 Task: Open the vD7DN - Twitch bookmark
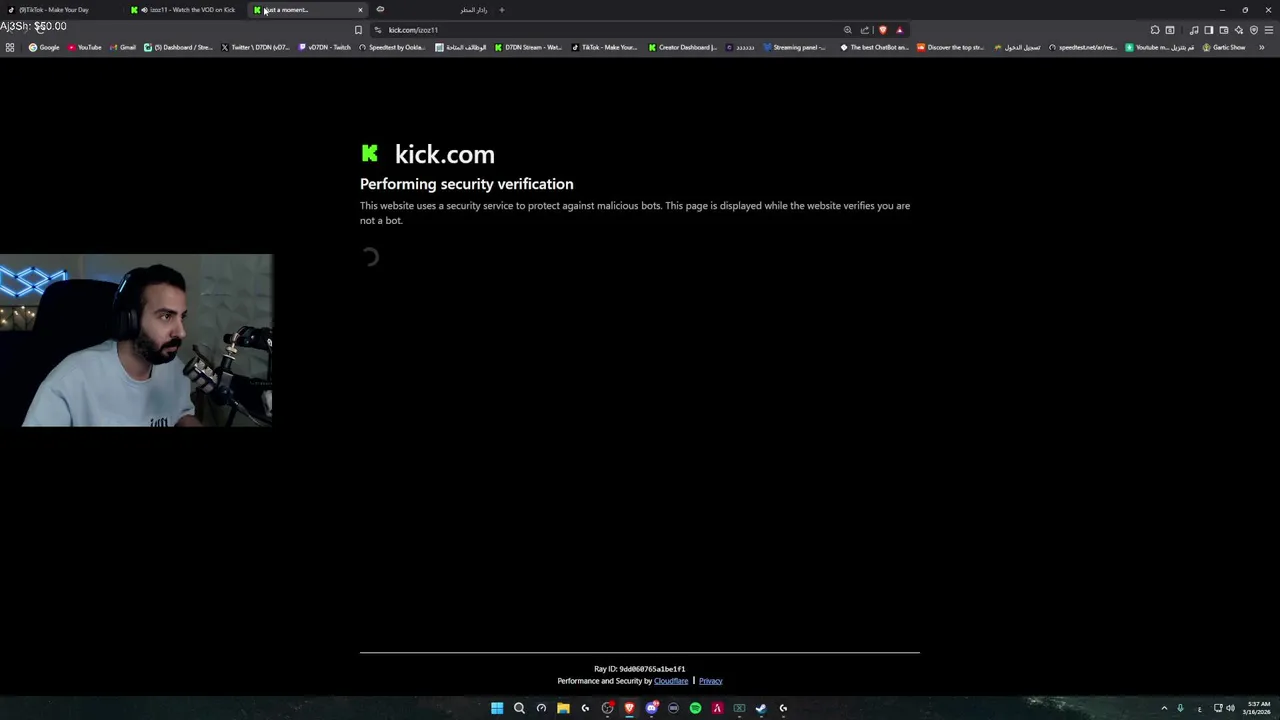[x=325, y=47]
